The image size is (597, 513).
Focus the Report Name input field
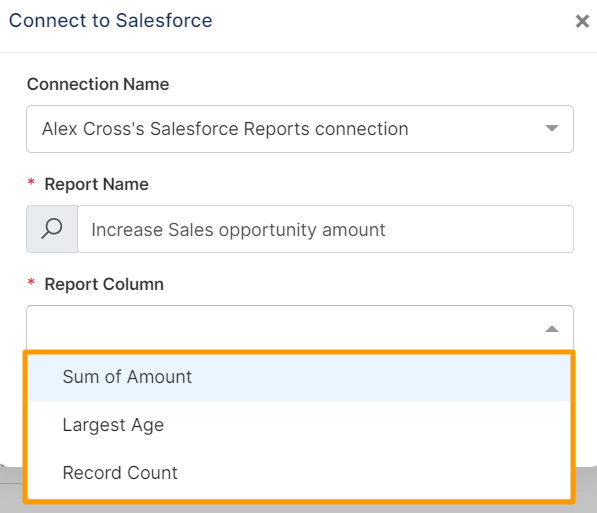pos(326,229)
